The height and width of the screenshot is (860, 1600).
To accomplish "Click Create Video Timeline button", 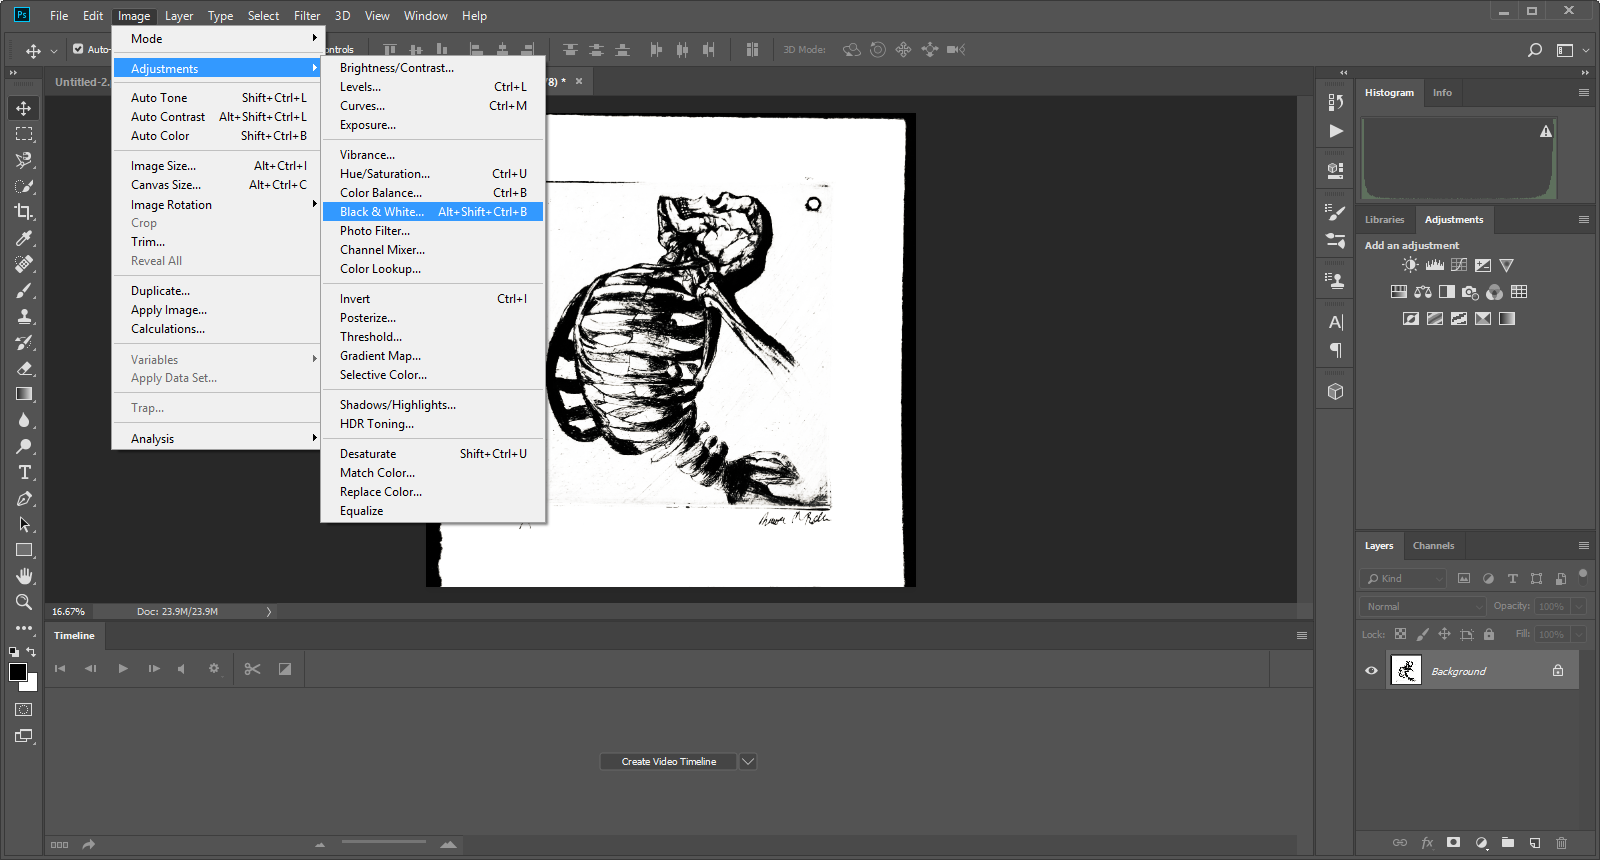I will pos(669,762).
